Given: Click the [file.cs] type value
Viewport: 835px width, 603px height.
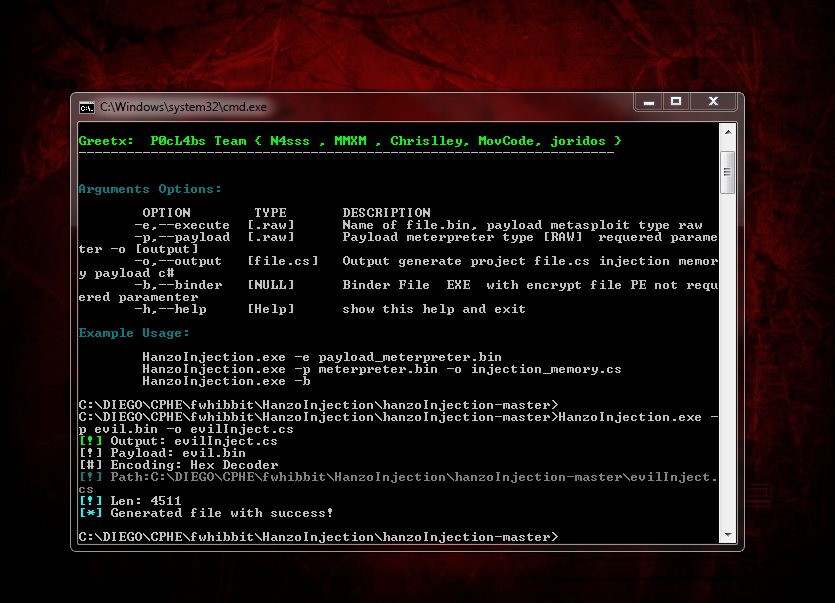Looking at the screenshot, I should (x=283, y=261).
